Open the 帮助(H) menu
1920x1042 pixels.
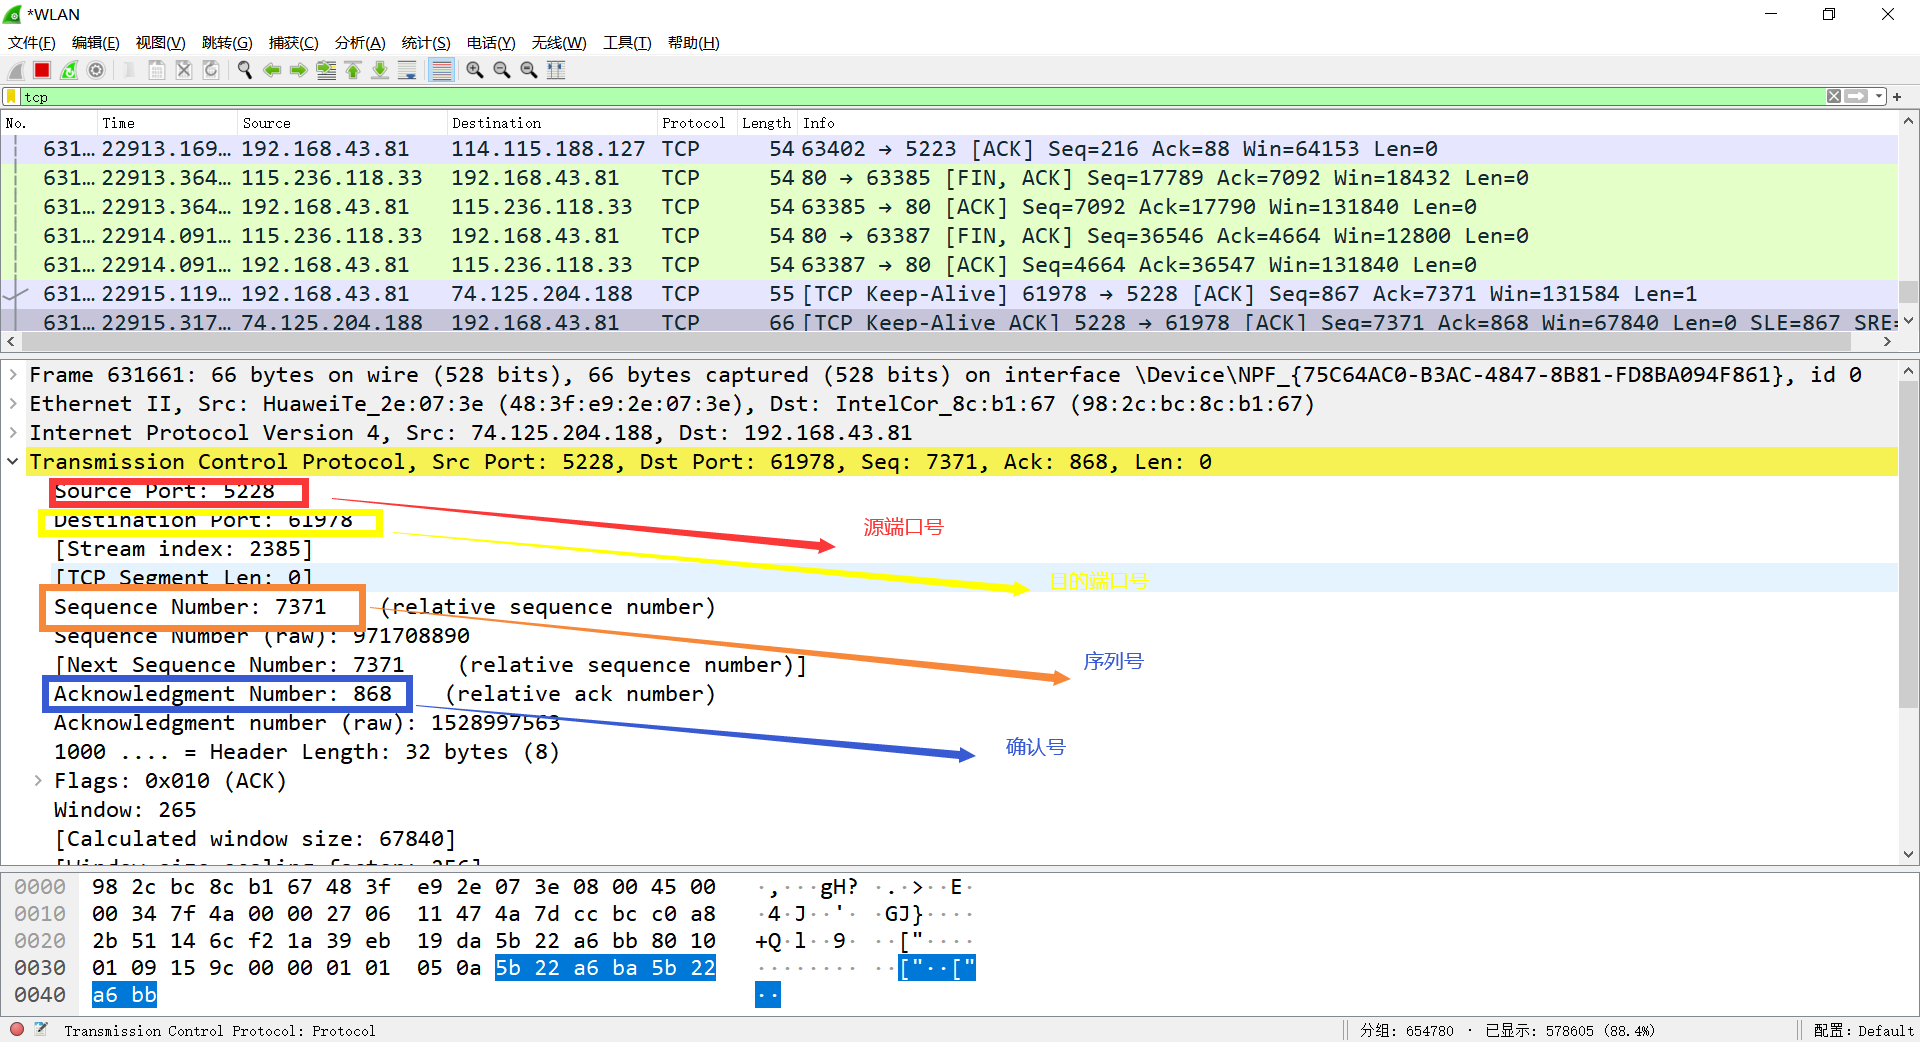(x=694, y=43)
